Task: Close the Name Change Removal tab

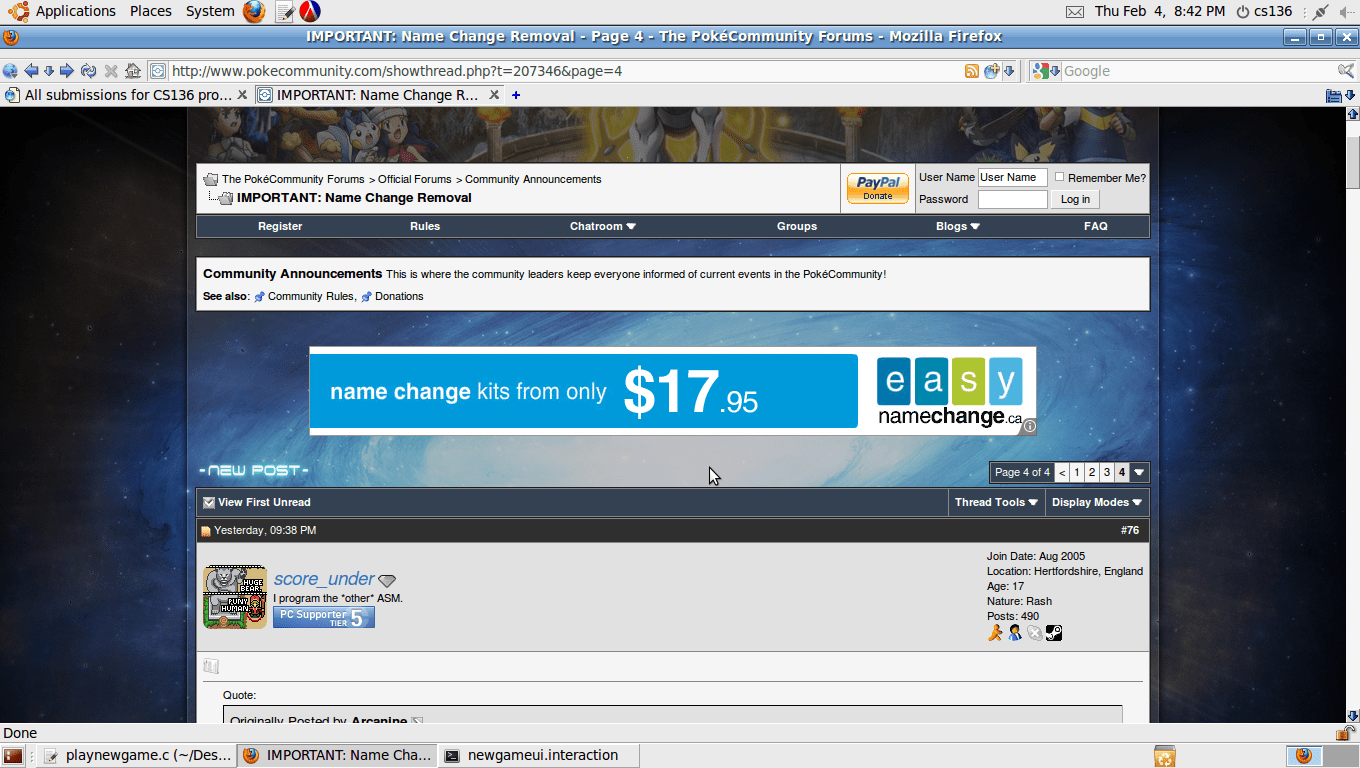Action: click(494, 95)
